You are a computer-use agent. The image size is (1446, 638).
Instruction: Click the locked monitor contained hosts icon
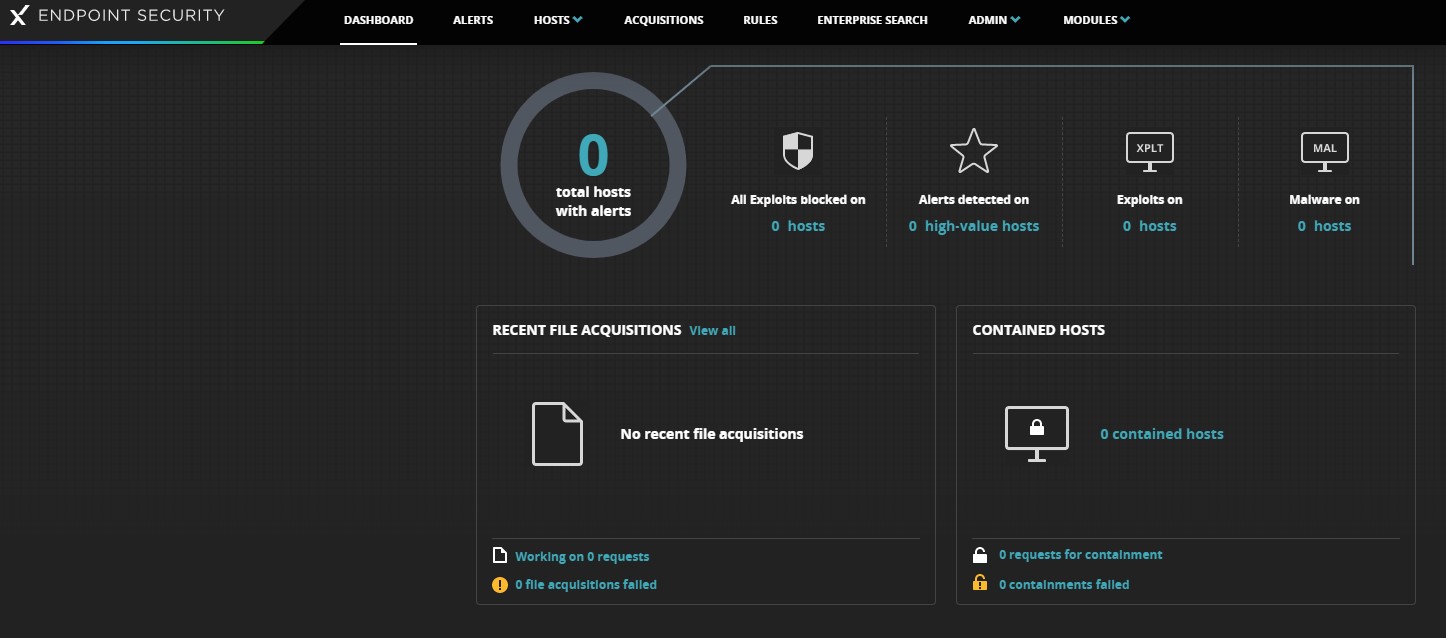pos(1036,433)
